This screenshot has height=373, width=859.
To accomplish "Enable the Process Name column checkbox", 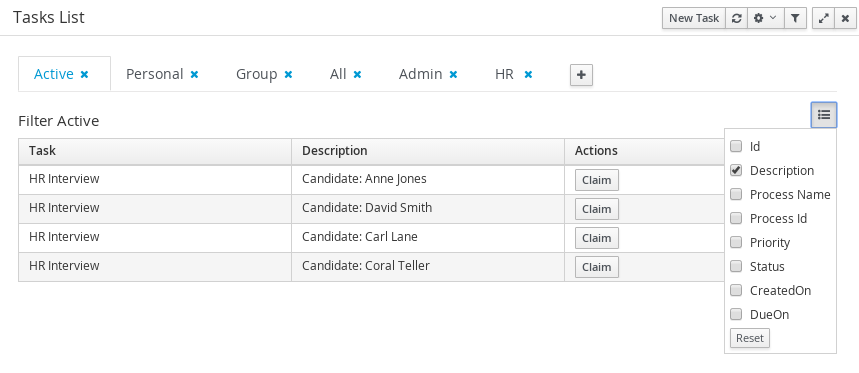I will [736, 194].
